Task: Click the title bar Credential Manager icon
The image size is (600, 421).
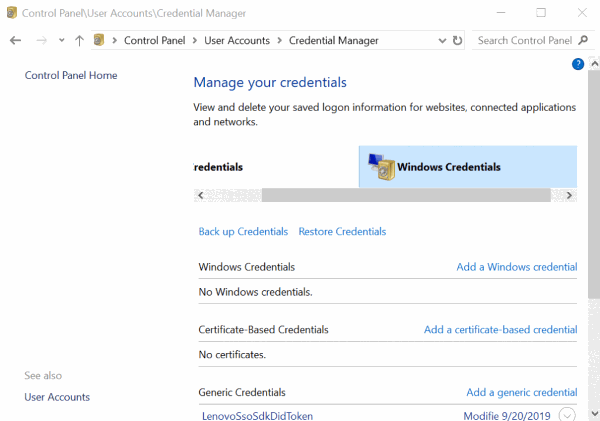Action: point(11,13)
